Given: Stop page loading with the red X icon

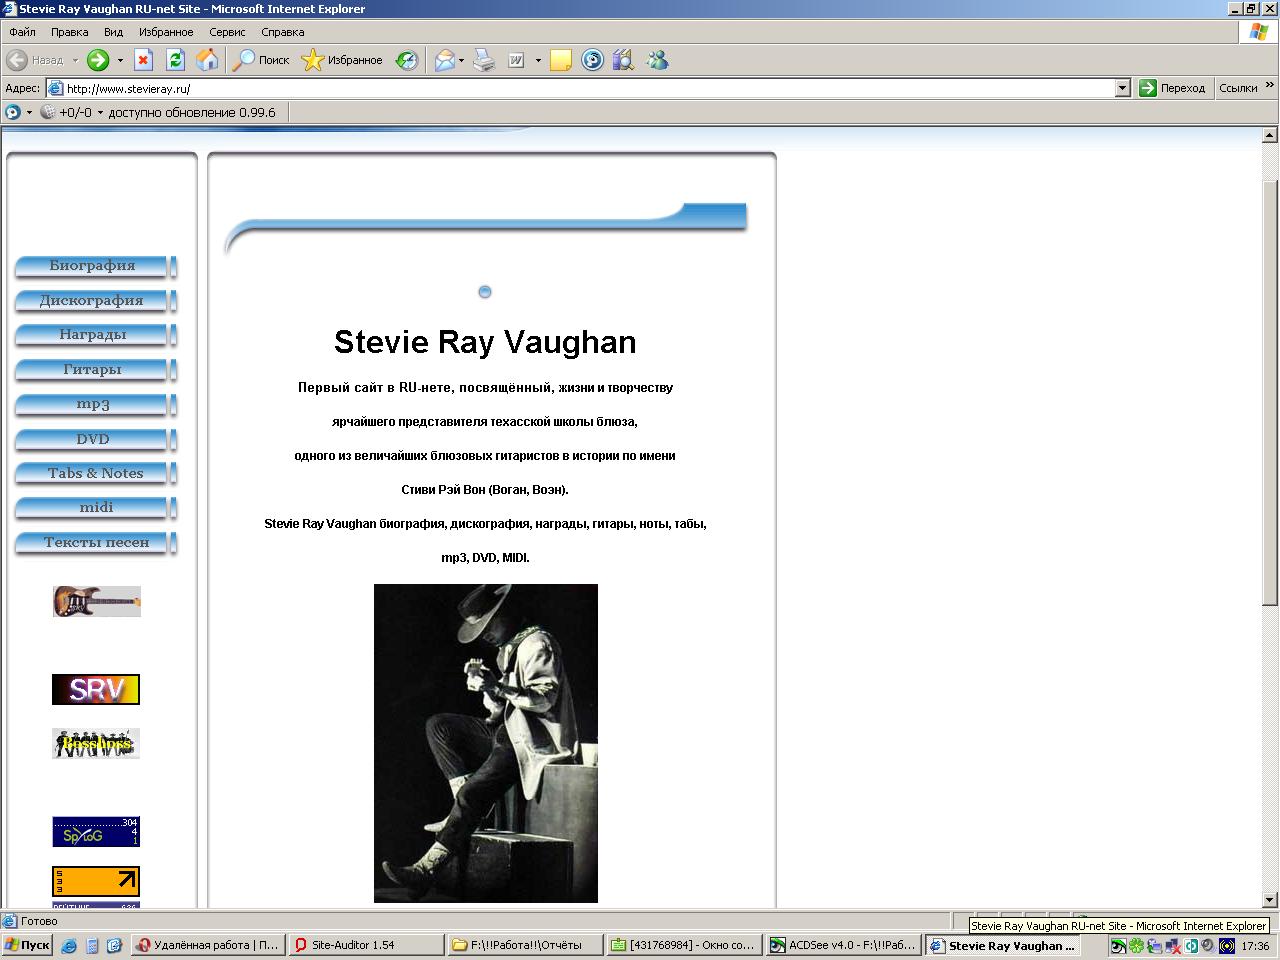Looking at the screenshot, I should tap(143, 60).
